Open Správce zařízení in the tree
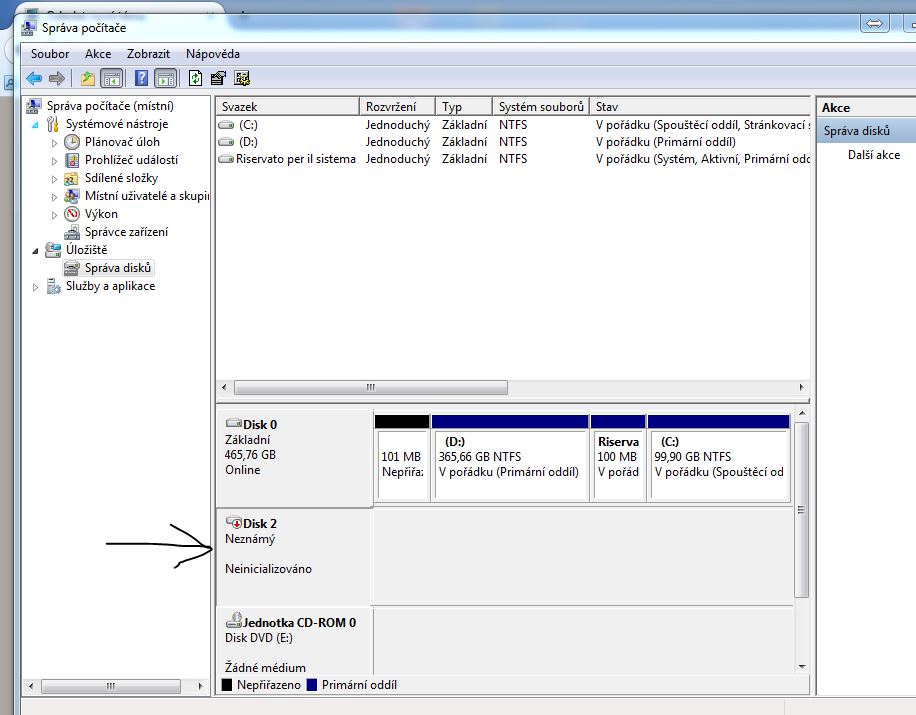This screenshot has height=715, width=916. 126,232
